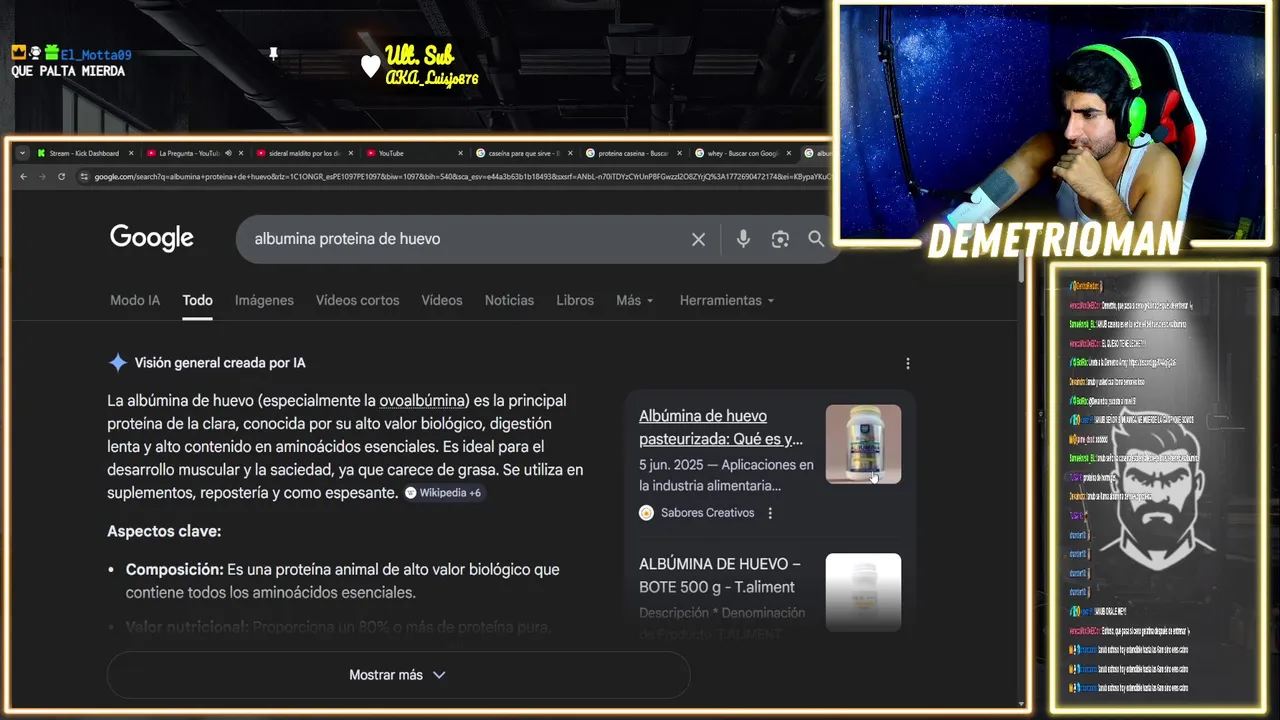This screenshot has width=1280, height=720.
Task: Click the pin icon in top overlay
Action: coord(273,54)
